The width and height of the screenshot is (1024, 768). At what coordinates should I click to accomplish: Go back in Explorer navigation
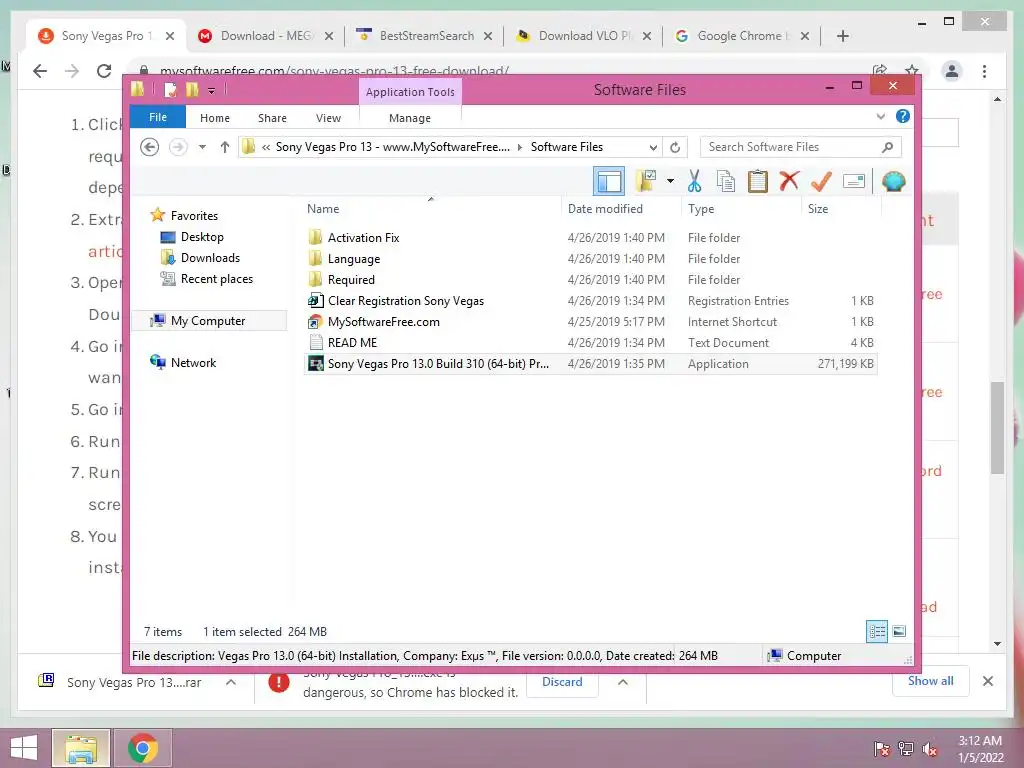tap(150, 147)
